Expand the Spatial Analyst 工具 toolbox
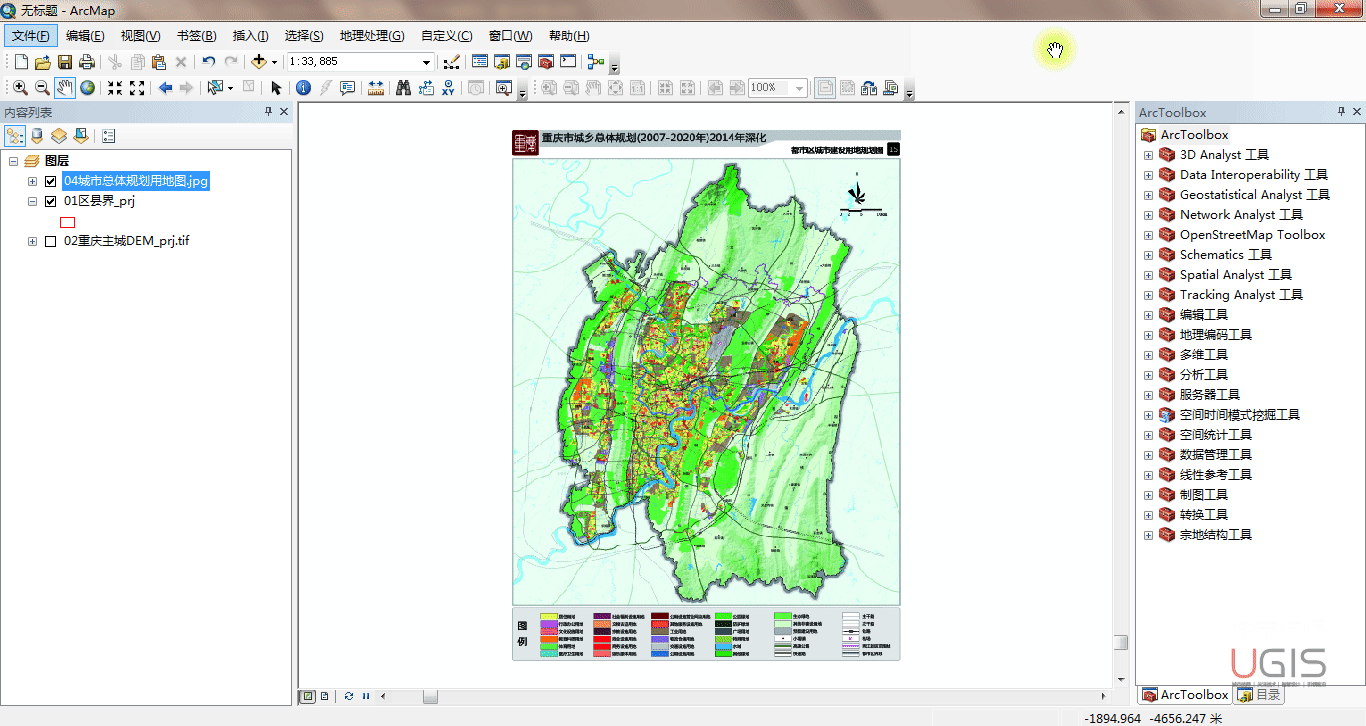Screen dimensions: 1366x726 point(1148,275)
